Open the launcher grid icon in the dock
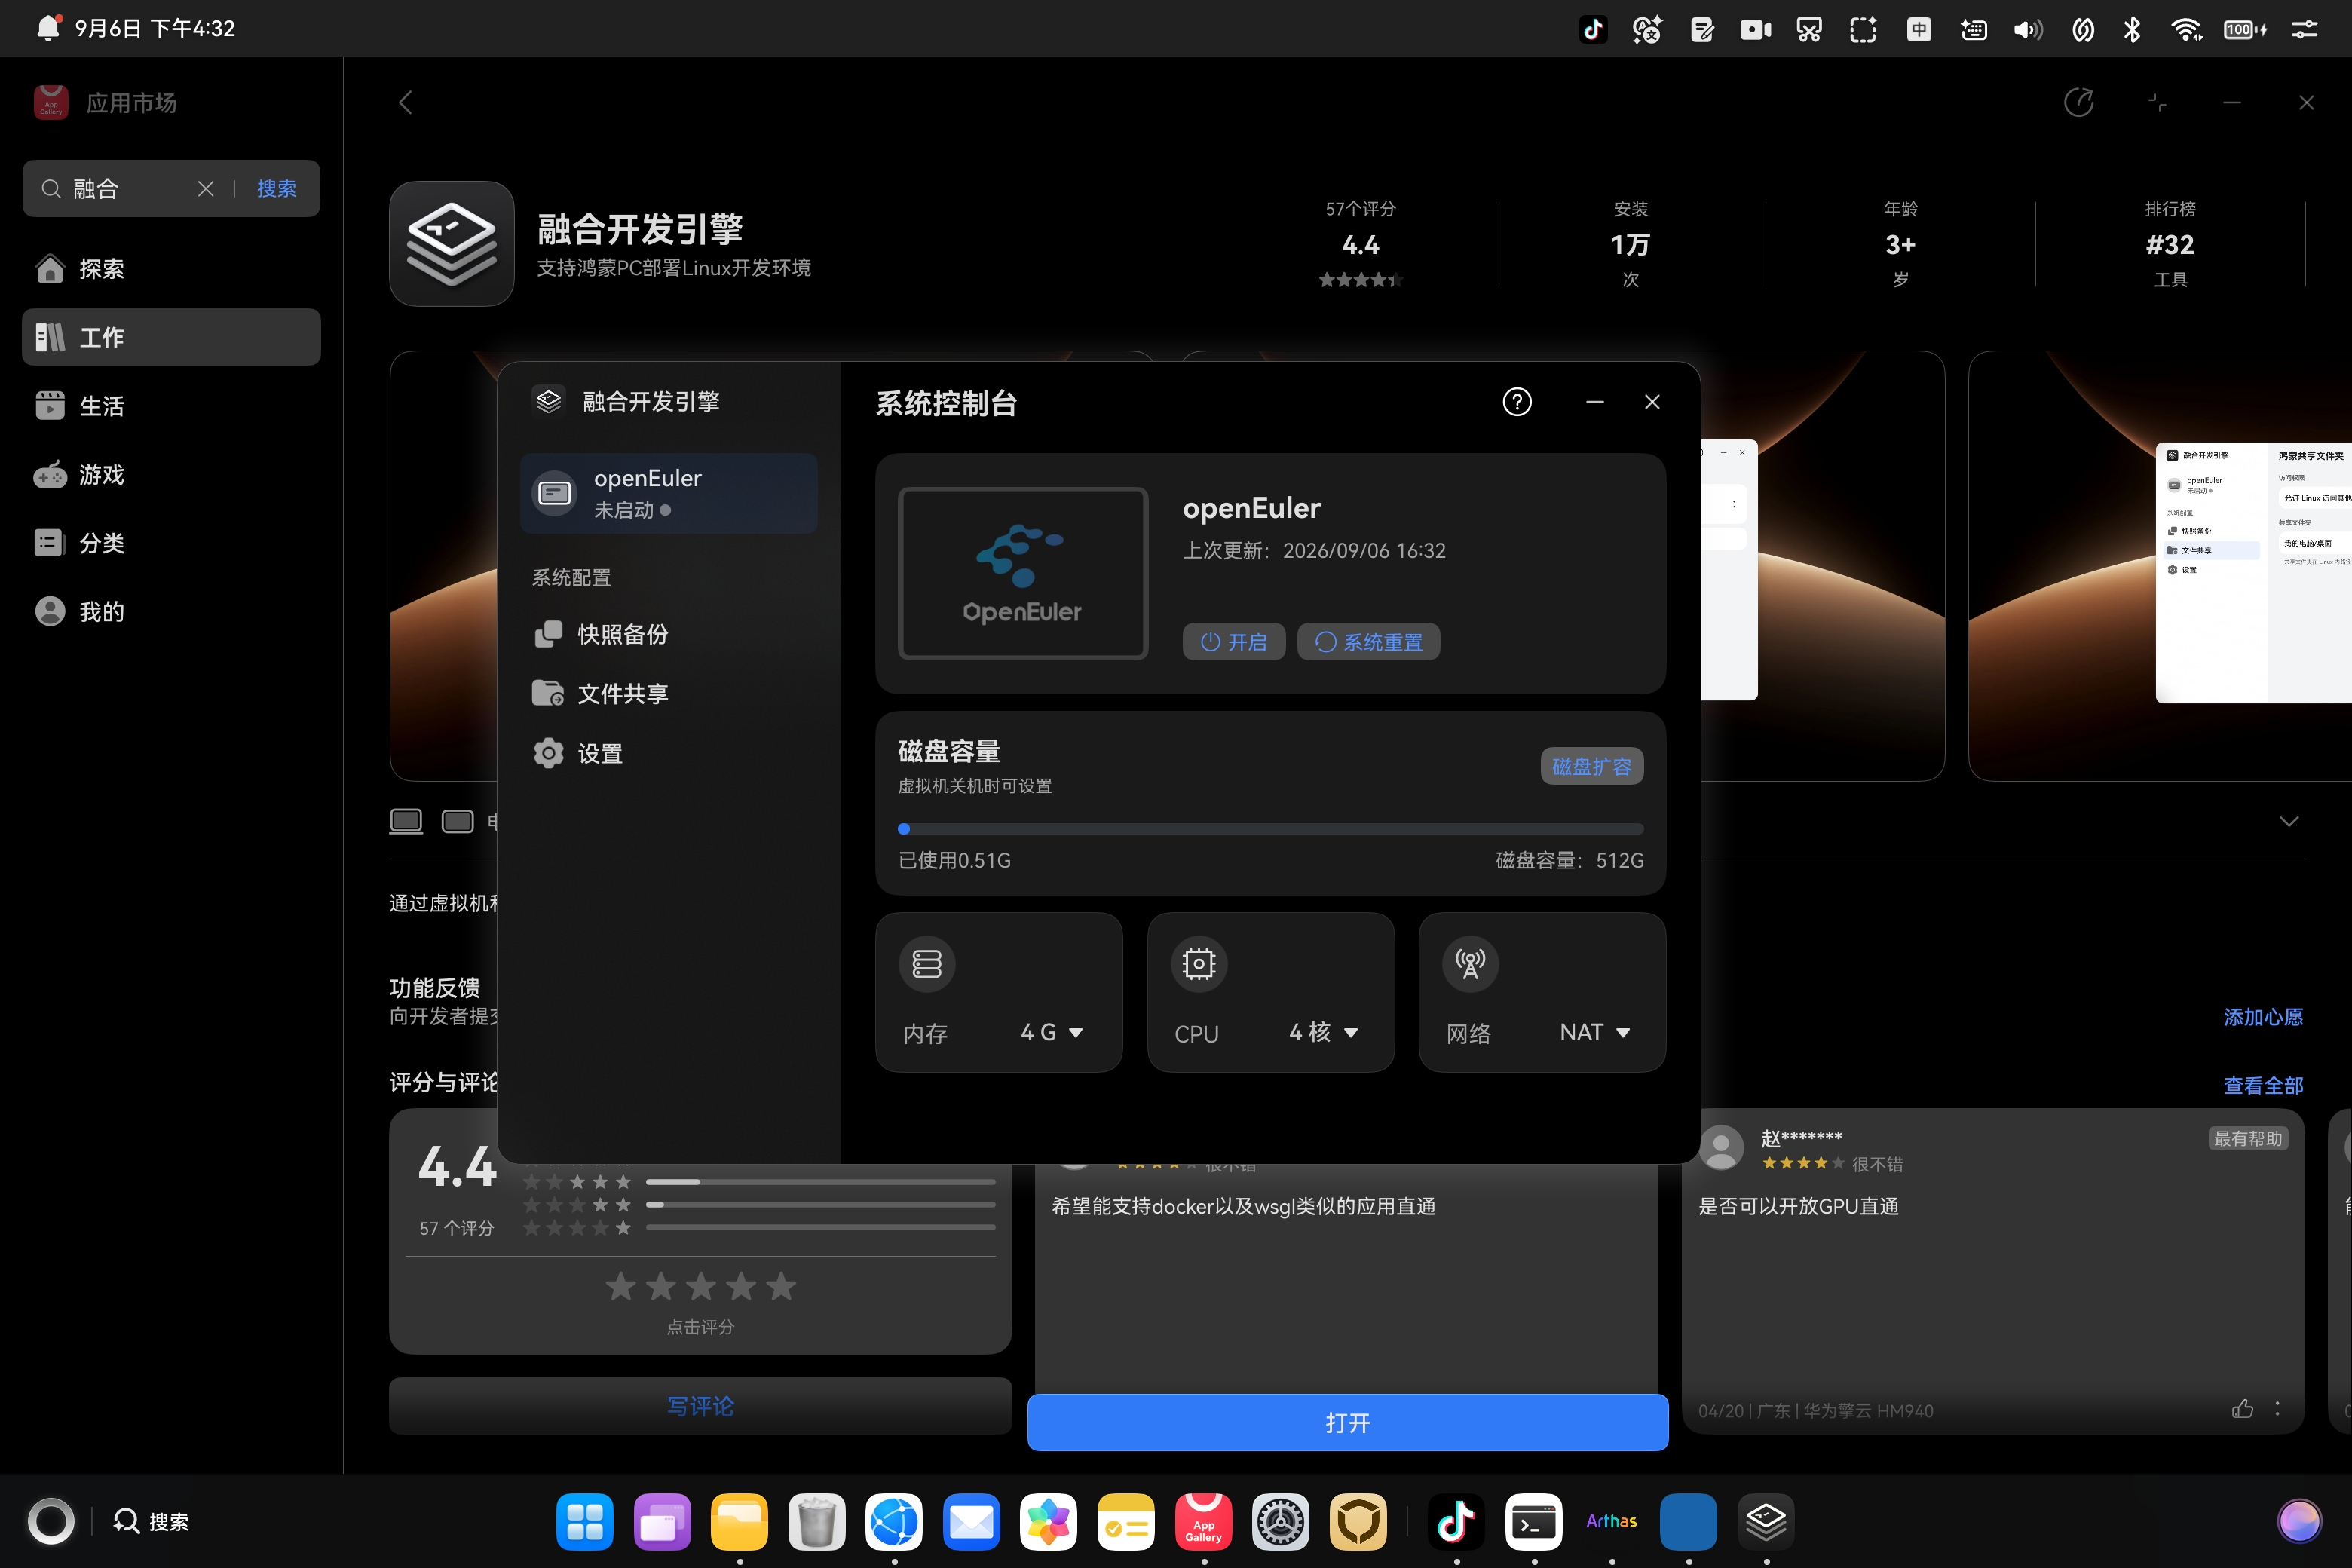Screen dimensions: 2352x1568 (585, 1522)
